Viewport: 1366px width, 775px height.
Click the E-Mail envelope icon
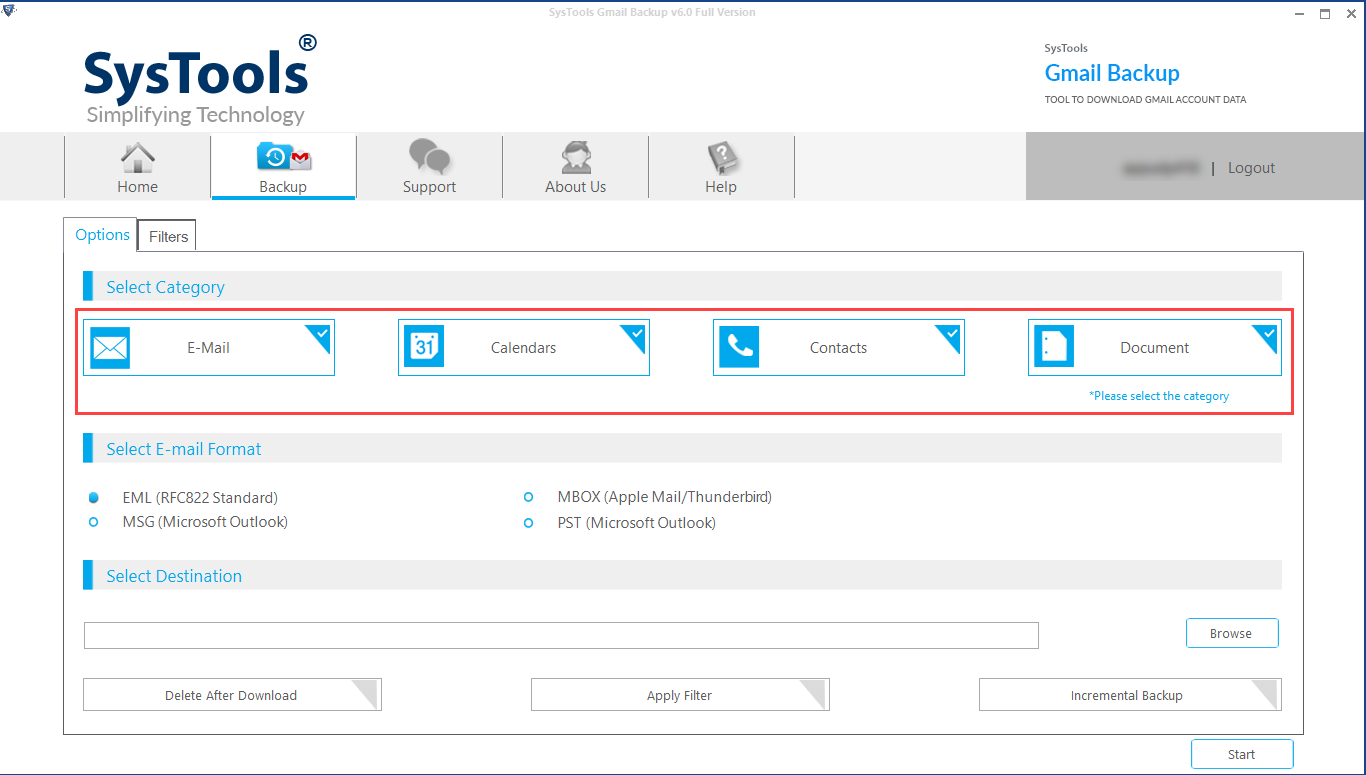[110, 348]
